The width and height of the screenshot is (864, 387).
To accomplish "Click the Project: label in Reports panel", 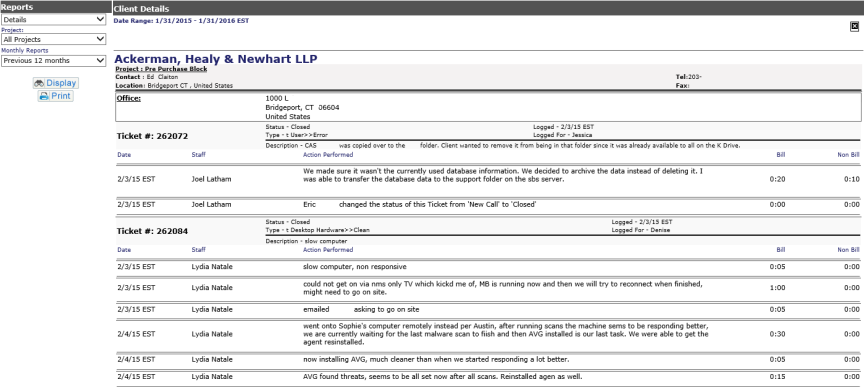I will click(12, 30).
